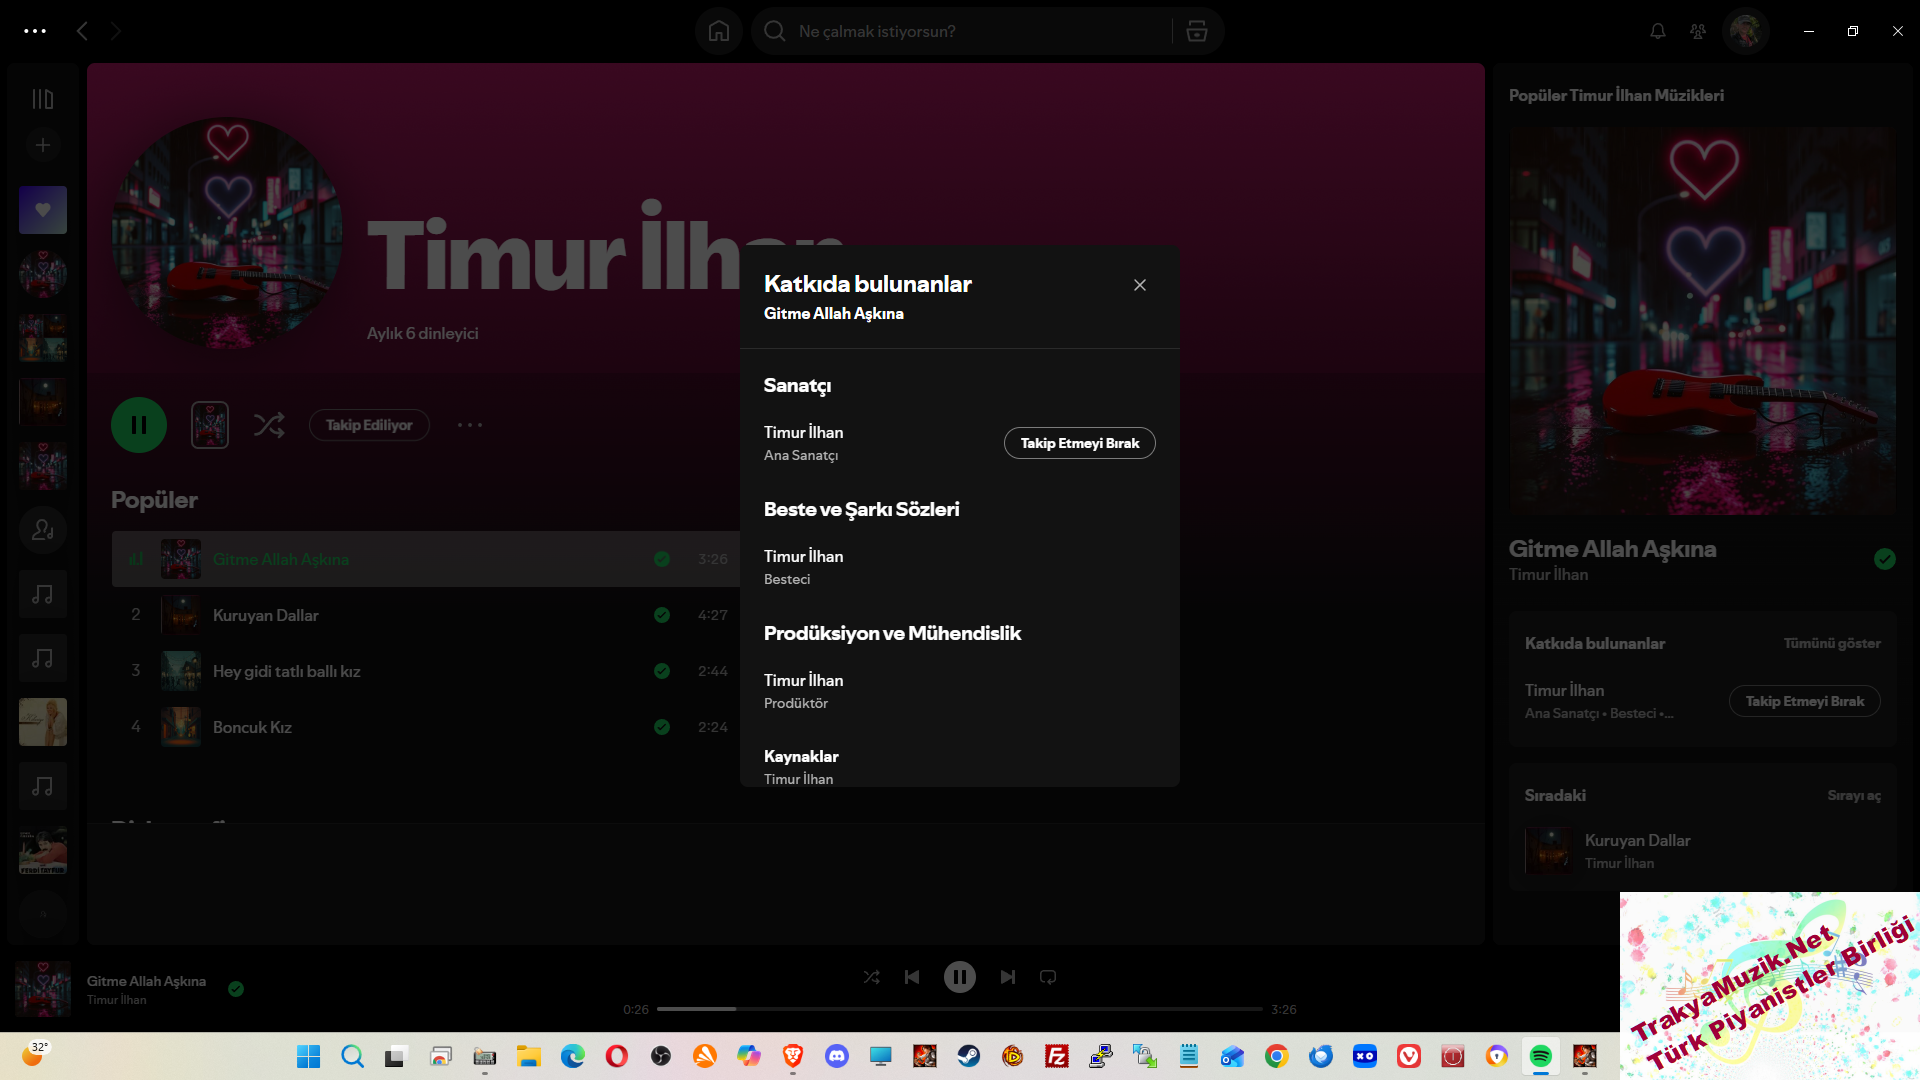Open the friend activity icon
1920x1080 pixels.
click(1698, 31)
